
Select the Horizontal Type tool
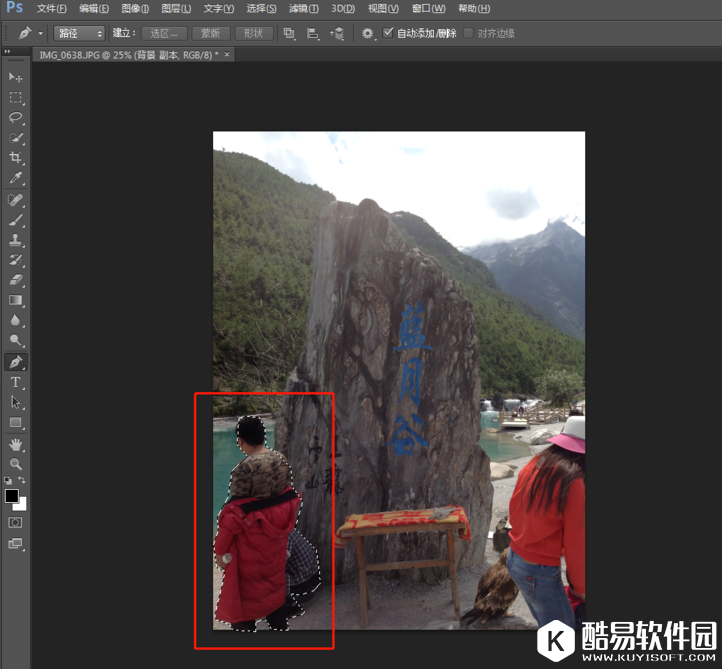[x=16, y=382]
